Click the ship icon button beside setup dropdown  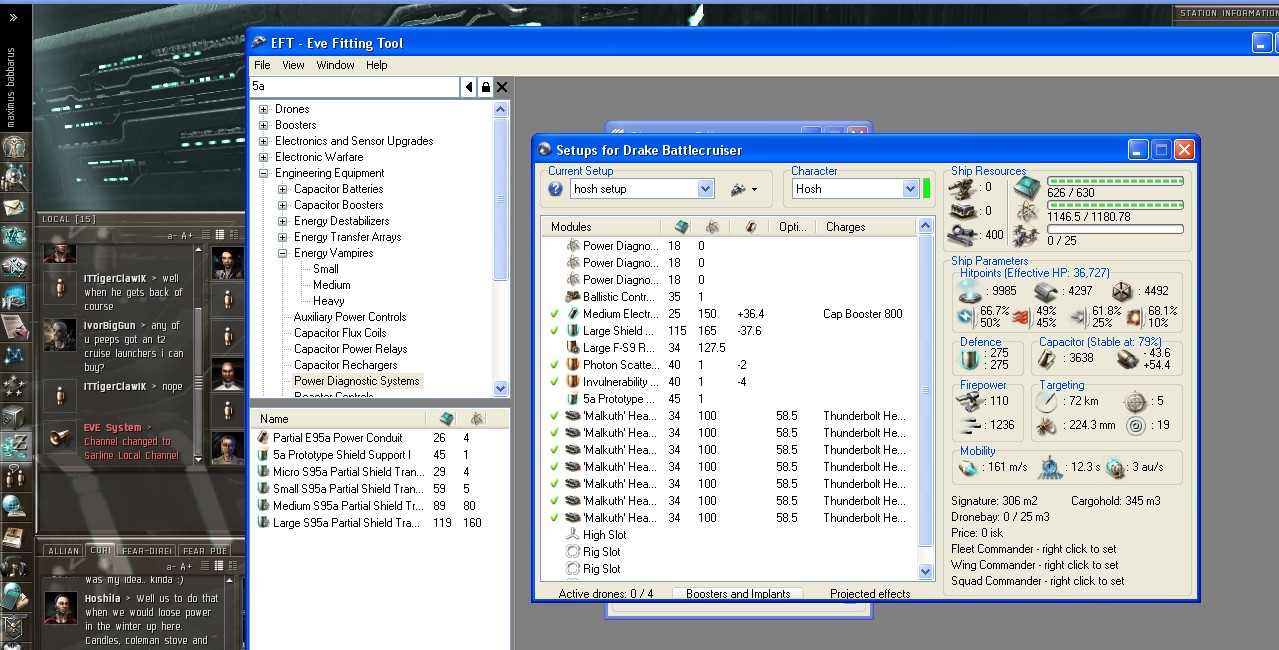click(738, 189)
